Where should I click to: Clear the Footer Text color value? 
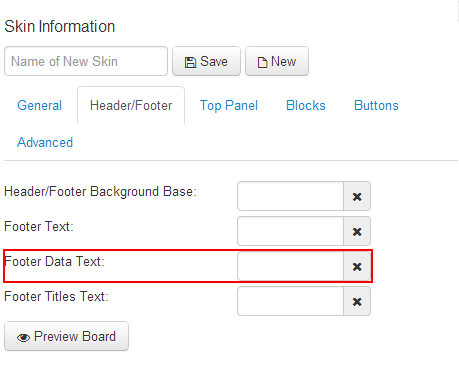[x=357, y=231]
